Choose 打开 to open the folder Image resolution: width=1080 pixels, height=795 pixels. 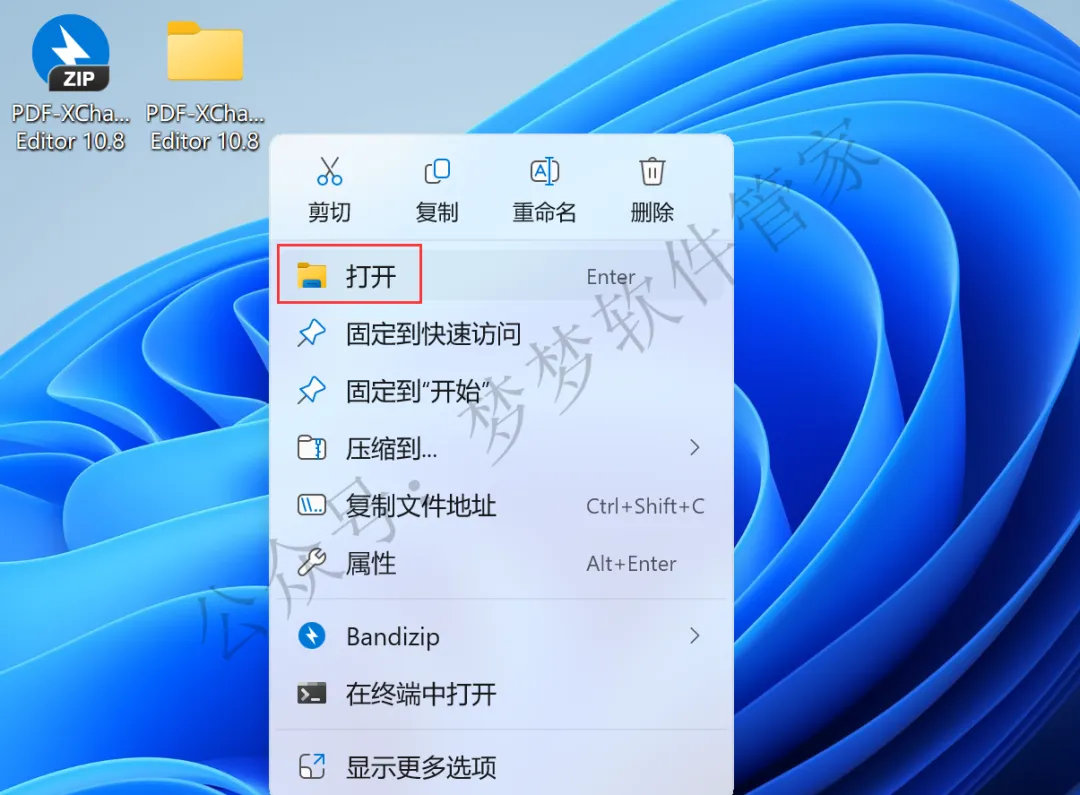(501, 276)
